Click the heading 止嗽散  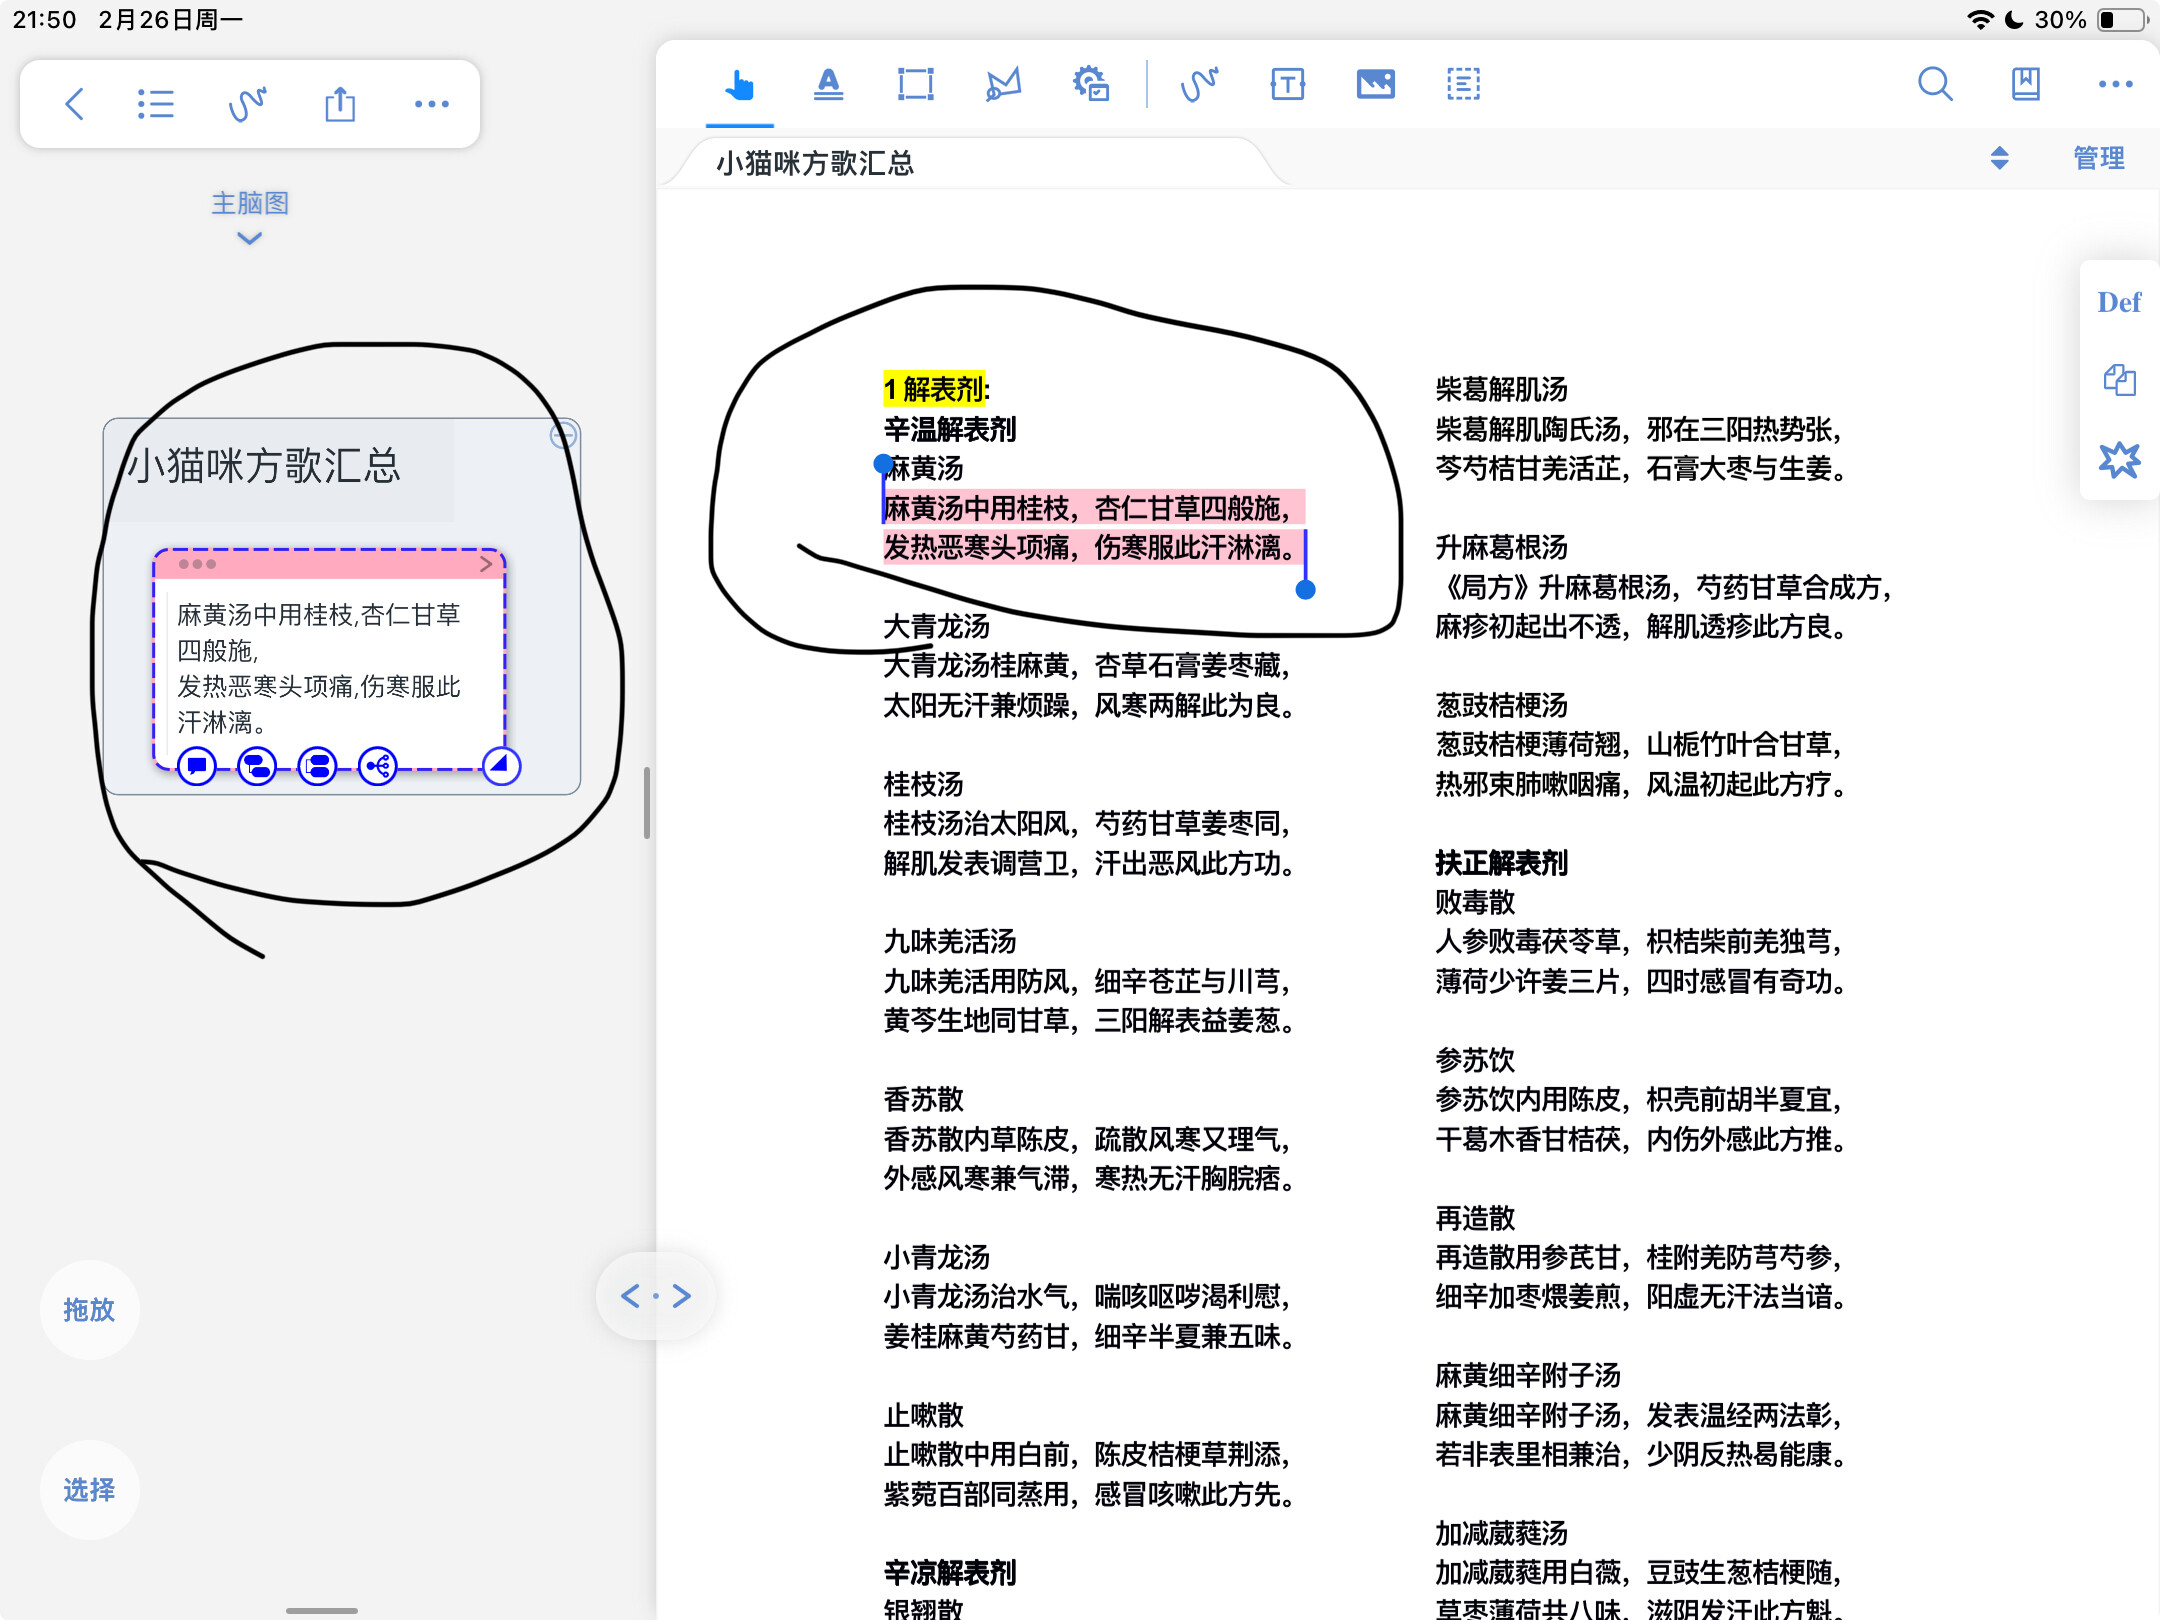[x=923, y=1415]
